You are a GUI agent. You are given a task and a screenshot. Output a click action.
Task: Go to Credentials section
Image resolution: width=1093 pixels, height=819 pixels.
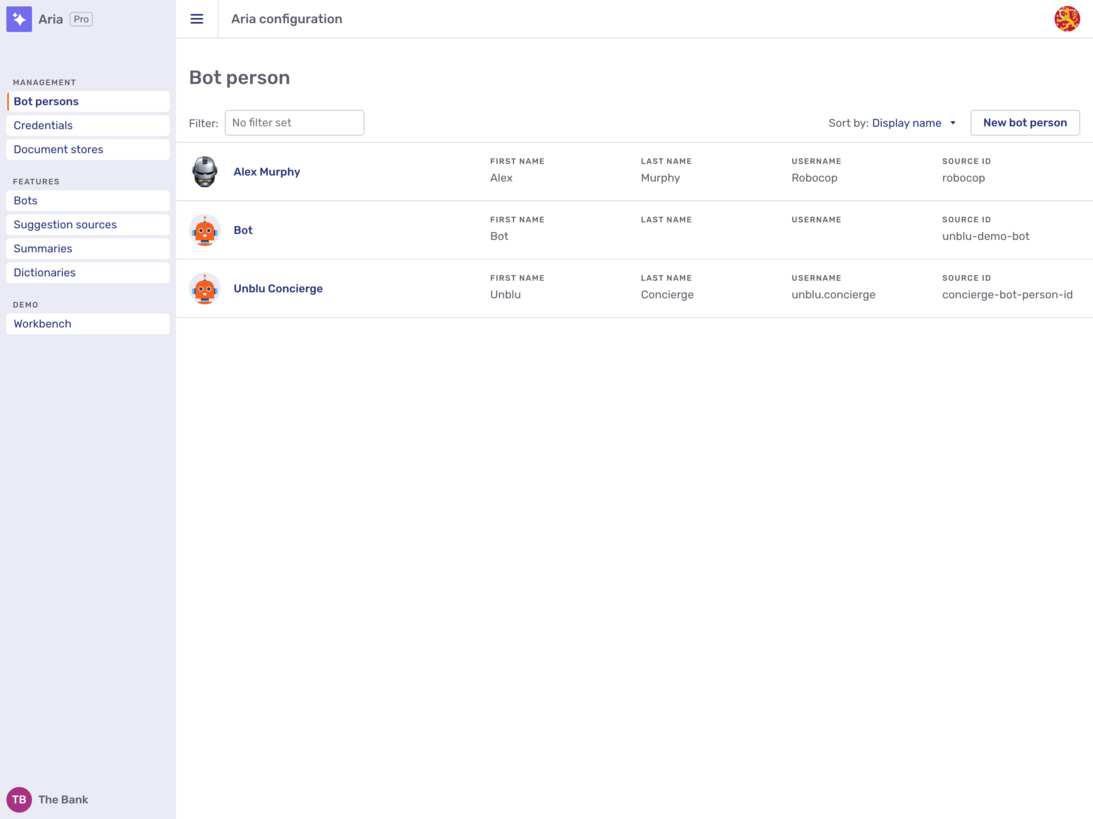(88, 125)
